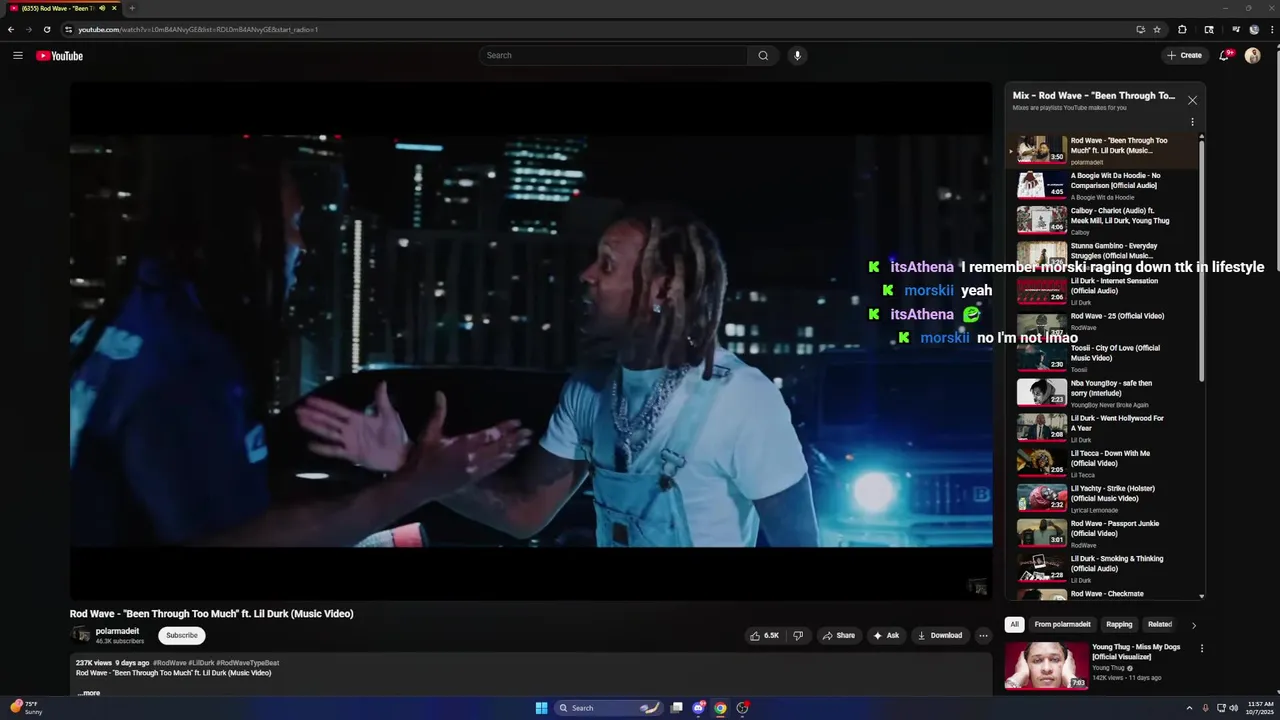Go back in browser history
This screenshot has width=1280, height=720.
tap(11, 29)
